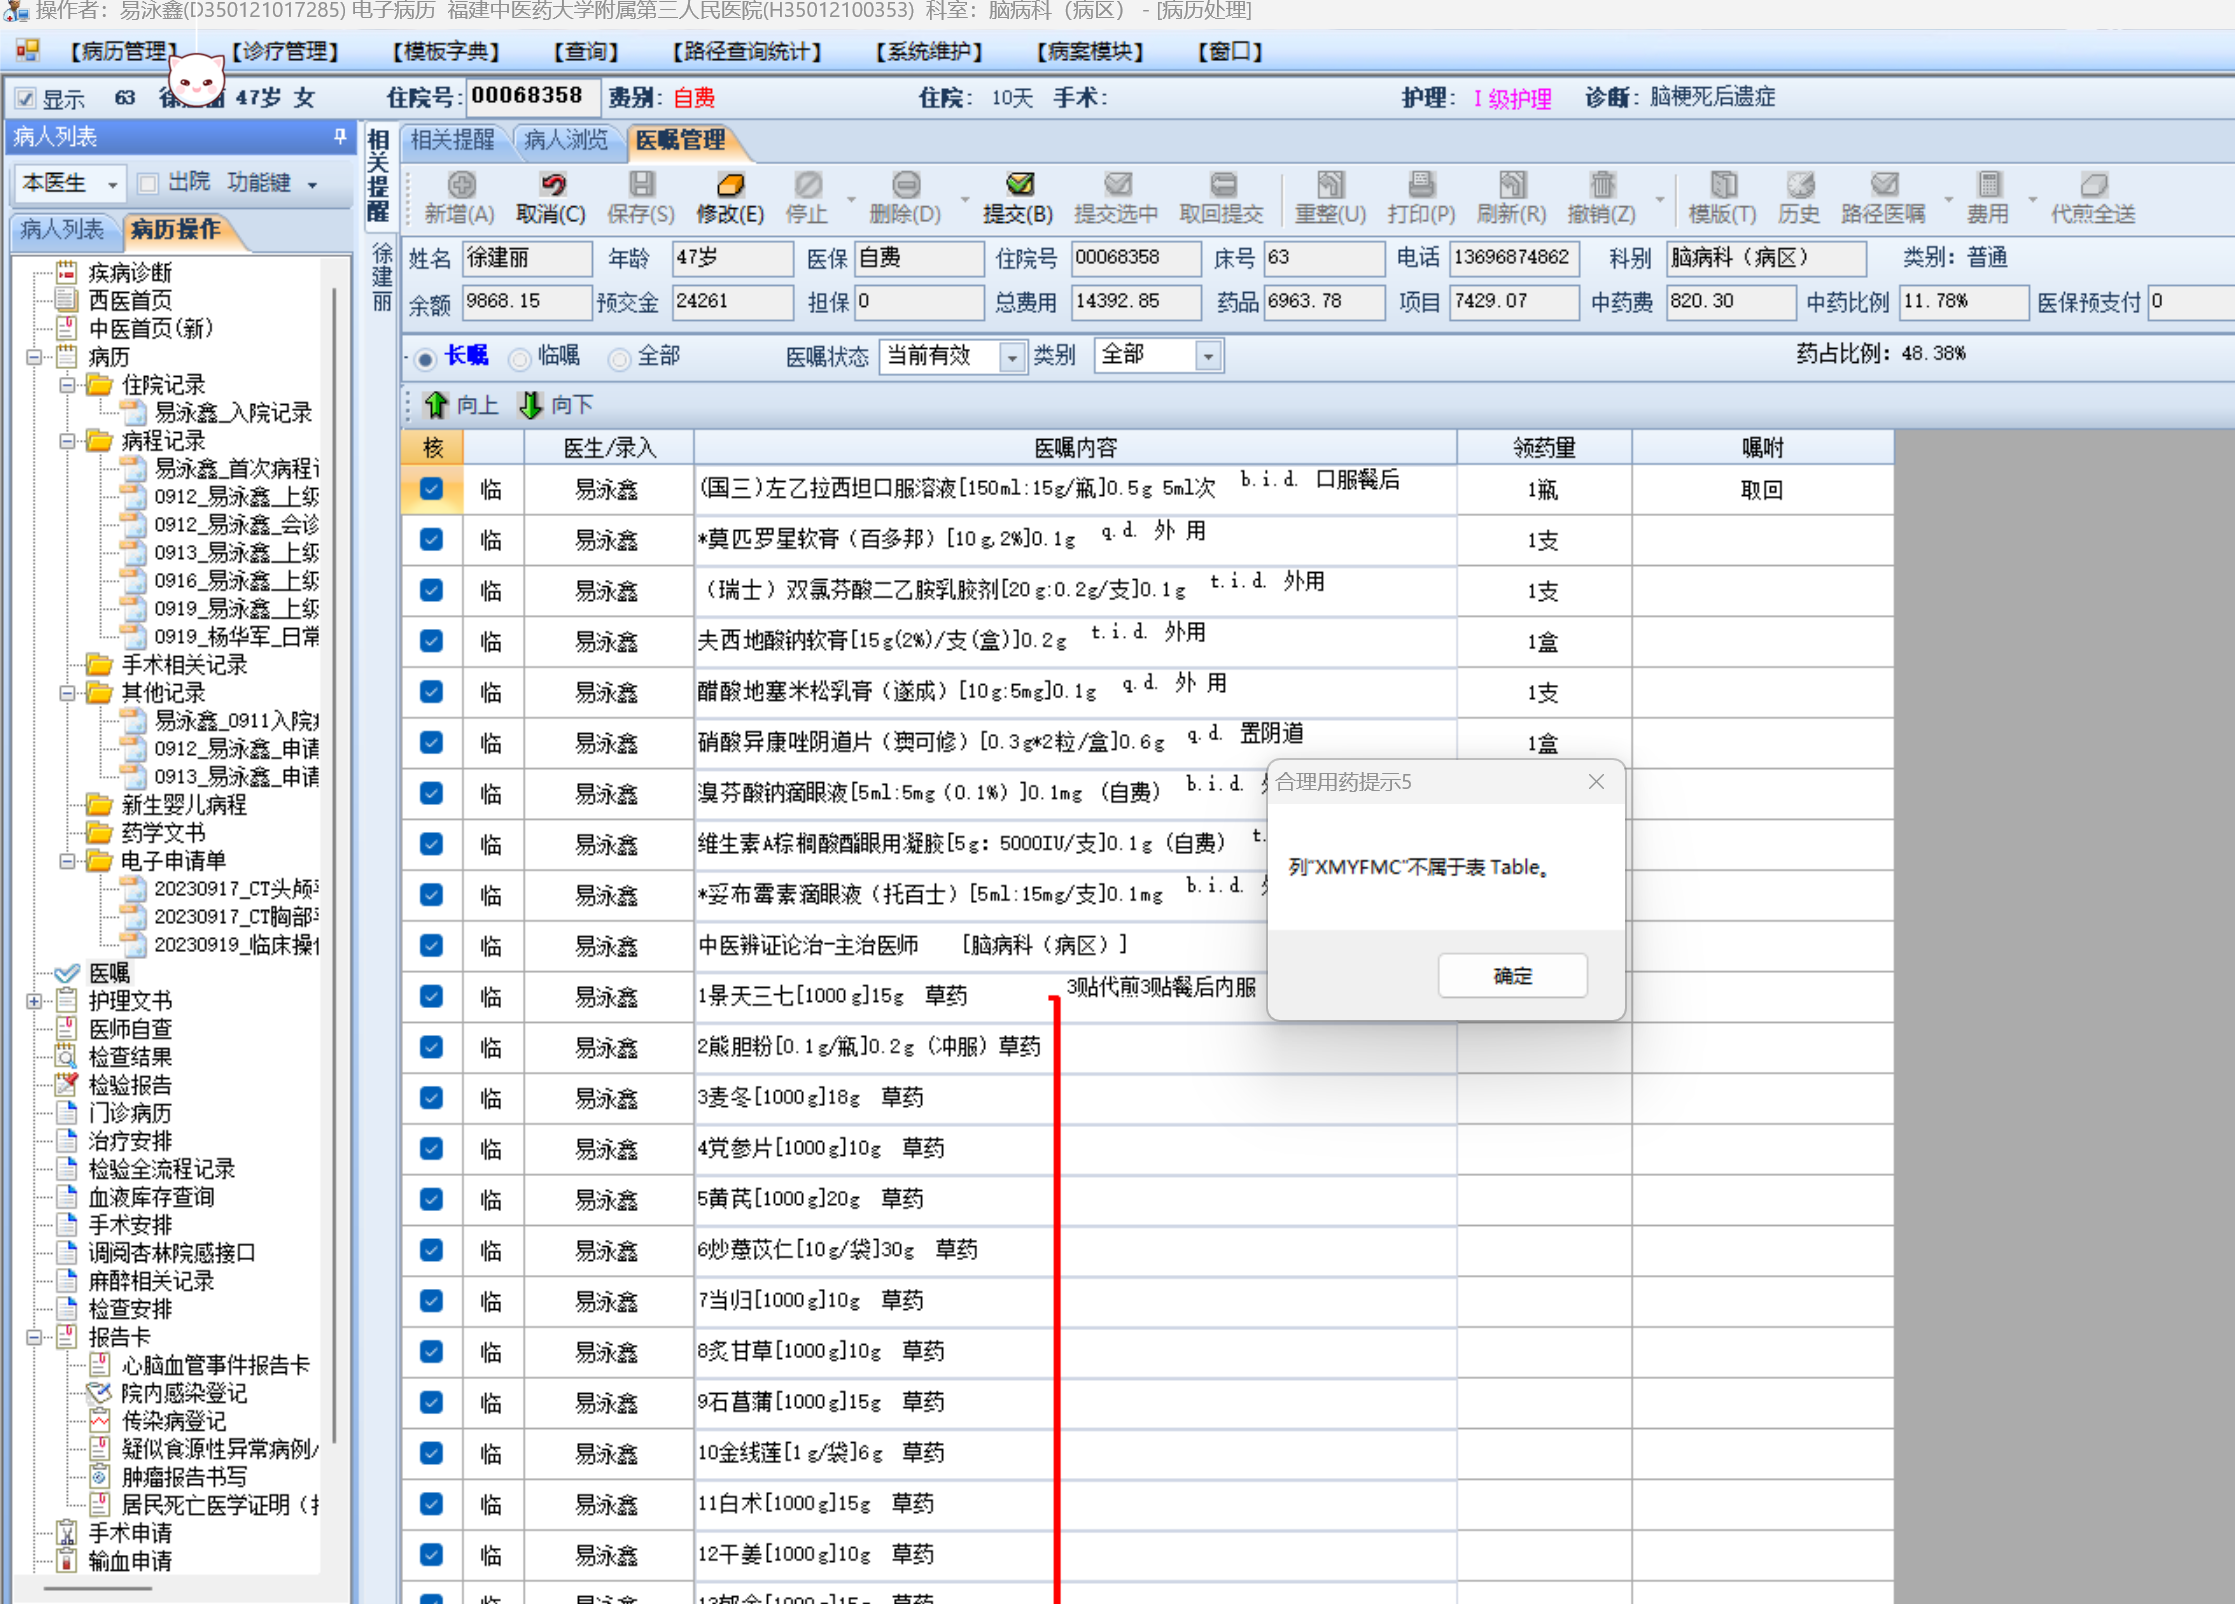Viewport: 2235px width, 1604px height.
Task: Open the 医嘱状态 dropdown
Action: click(x=1011, y=356)
